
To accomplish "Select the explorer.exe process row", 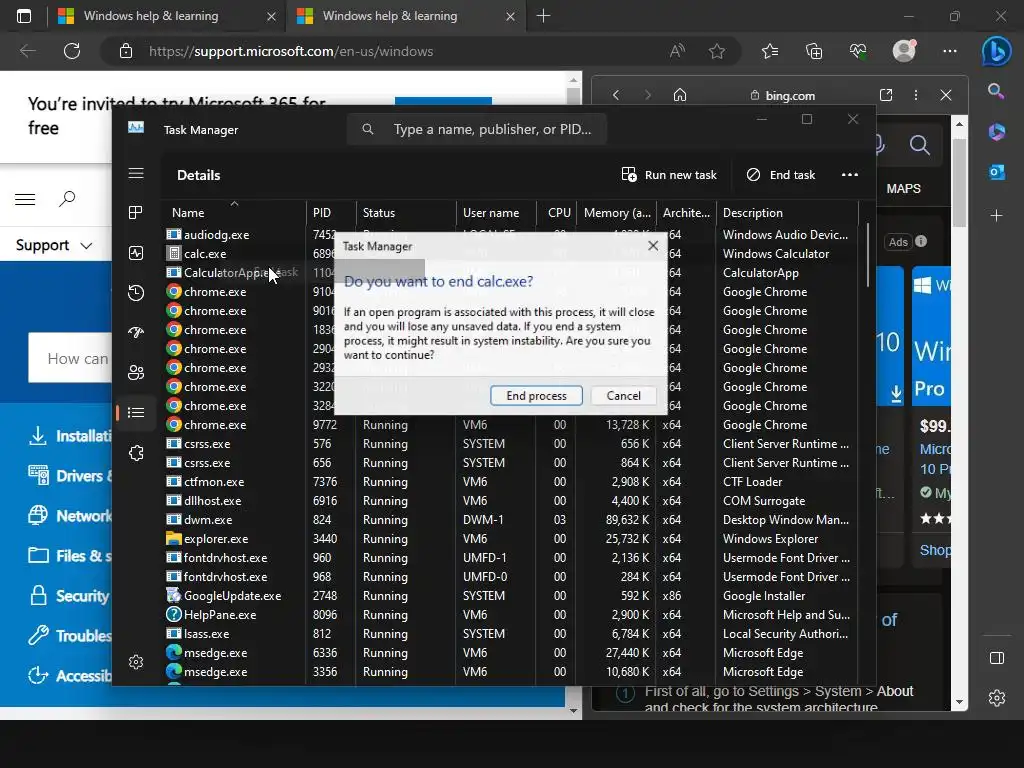I will click(510, 539).
